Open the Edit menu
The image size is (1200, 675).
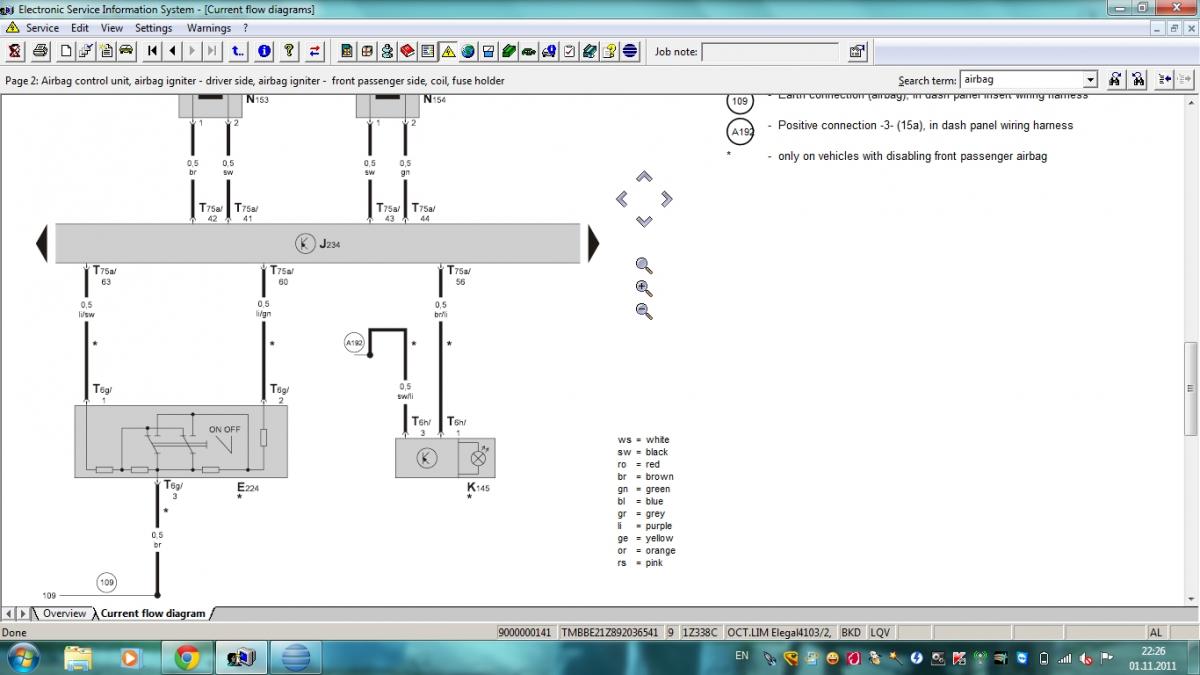(80, 28)
